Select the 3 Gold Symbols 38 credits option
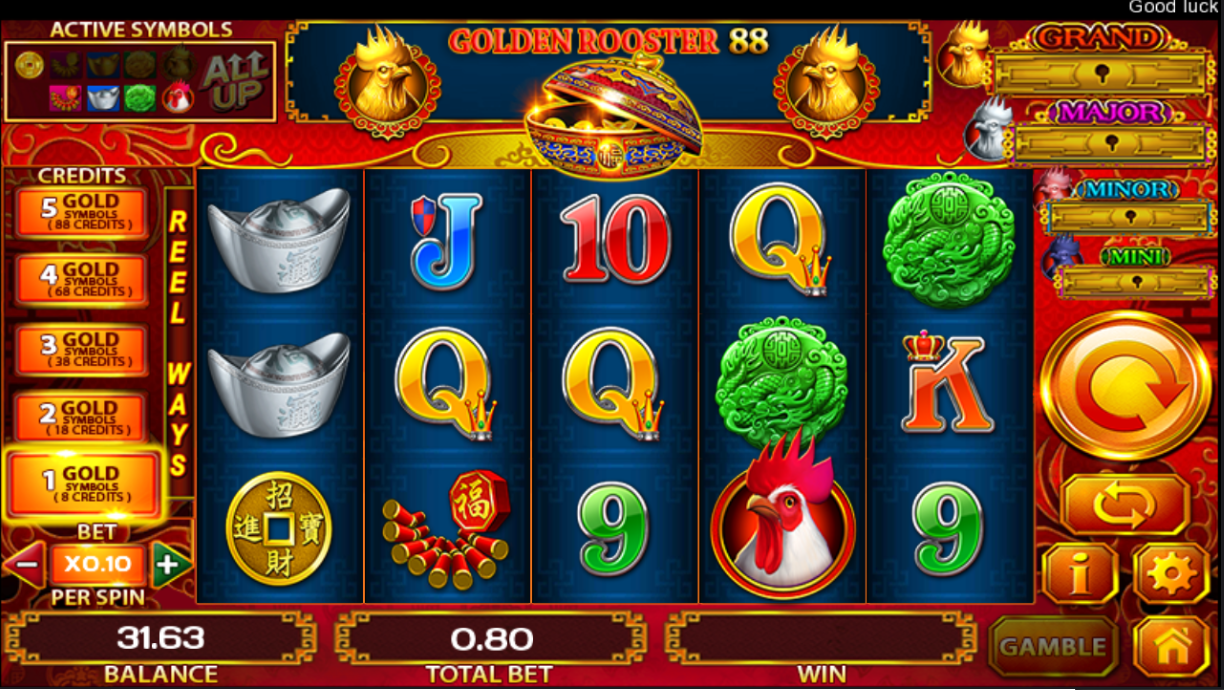This screenshot has width=1224, height=690. click(81, 350)
